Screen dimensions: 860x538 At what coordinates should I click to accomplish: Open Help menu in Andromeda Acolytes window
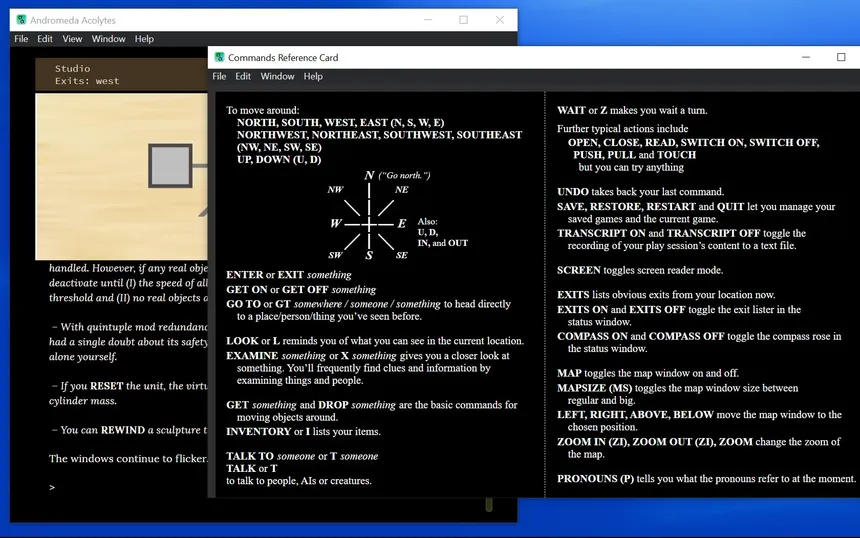144,39
